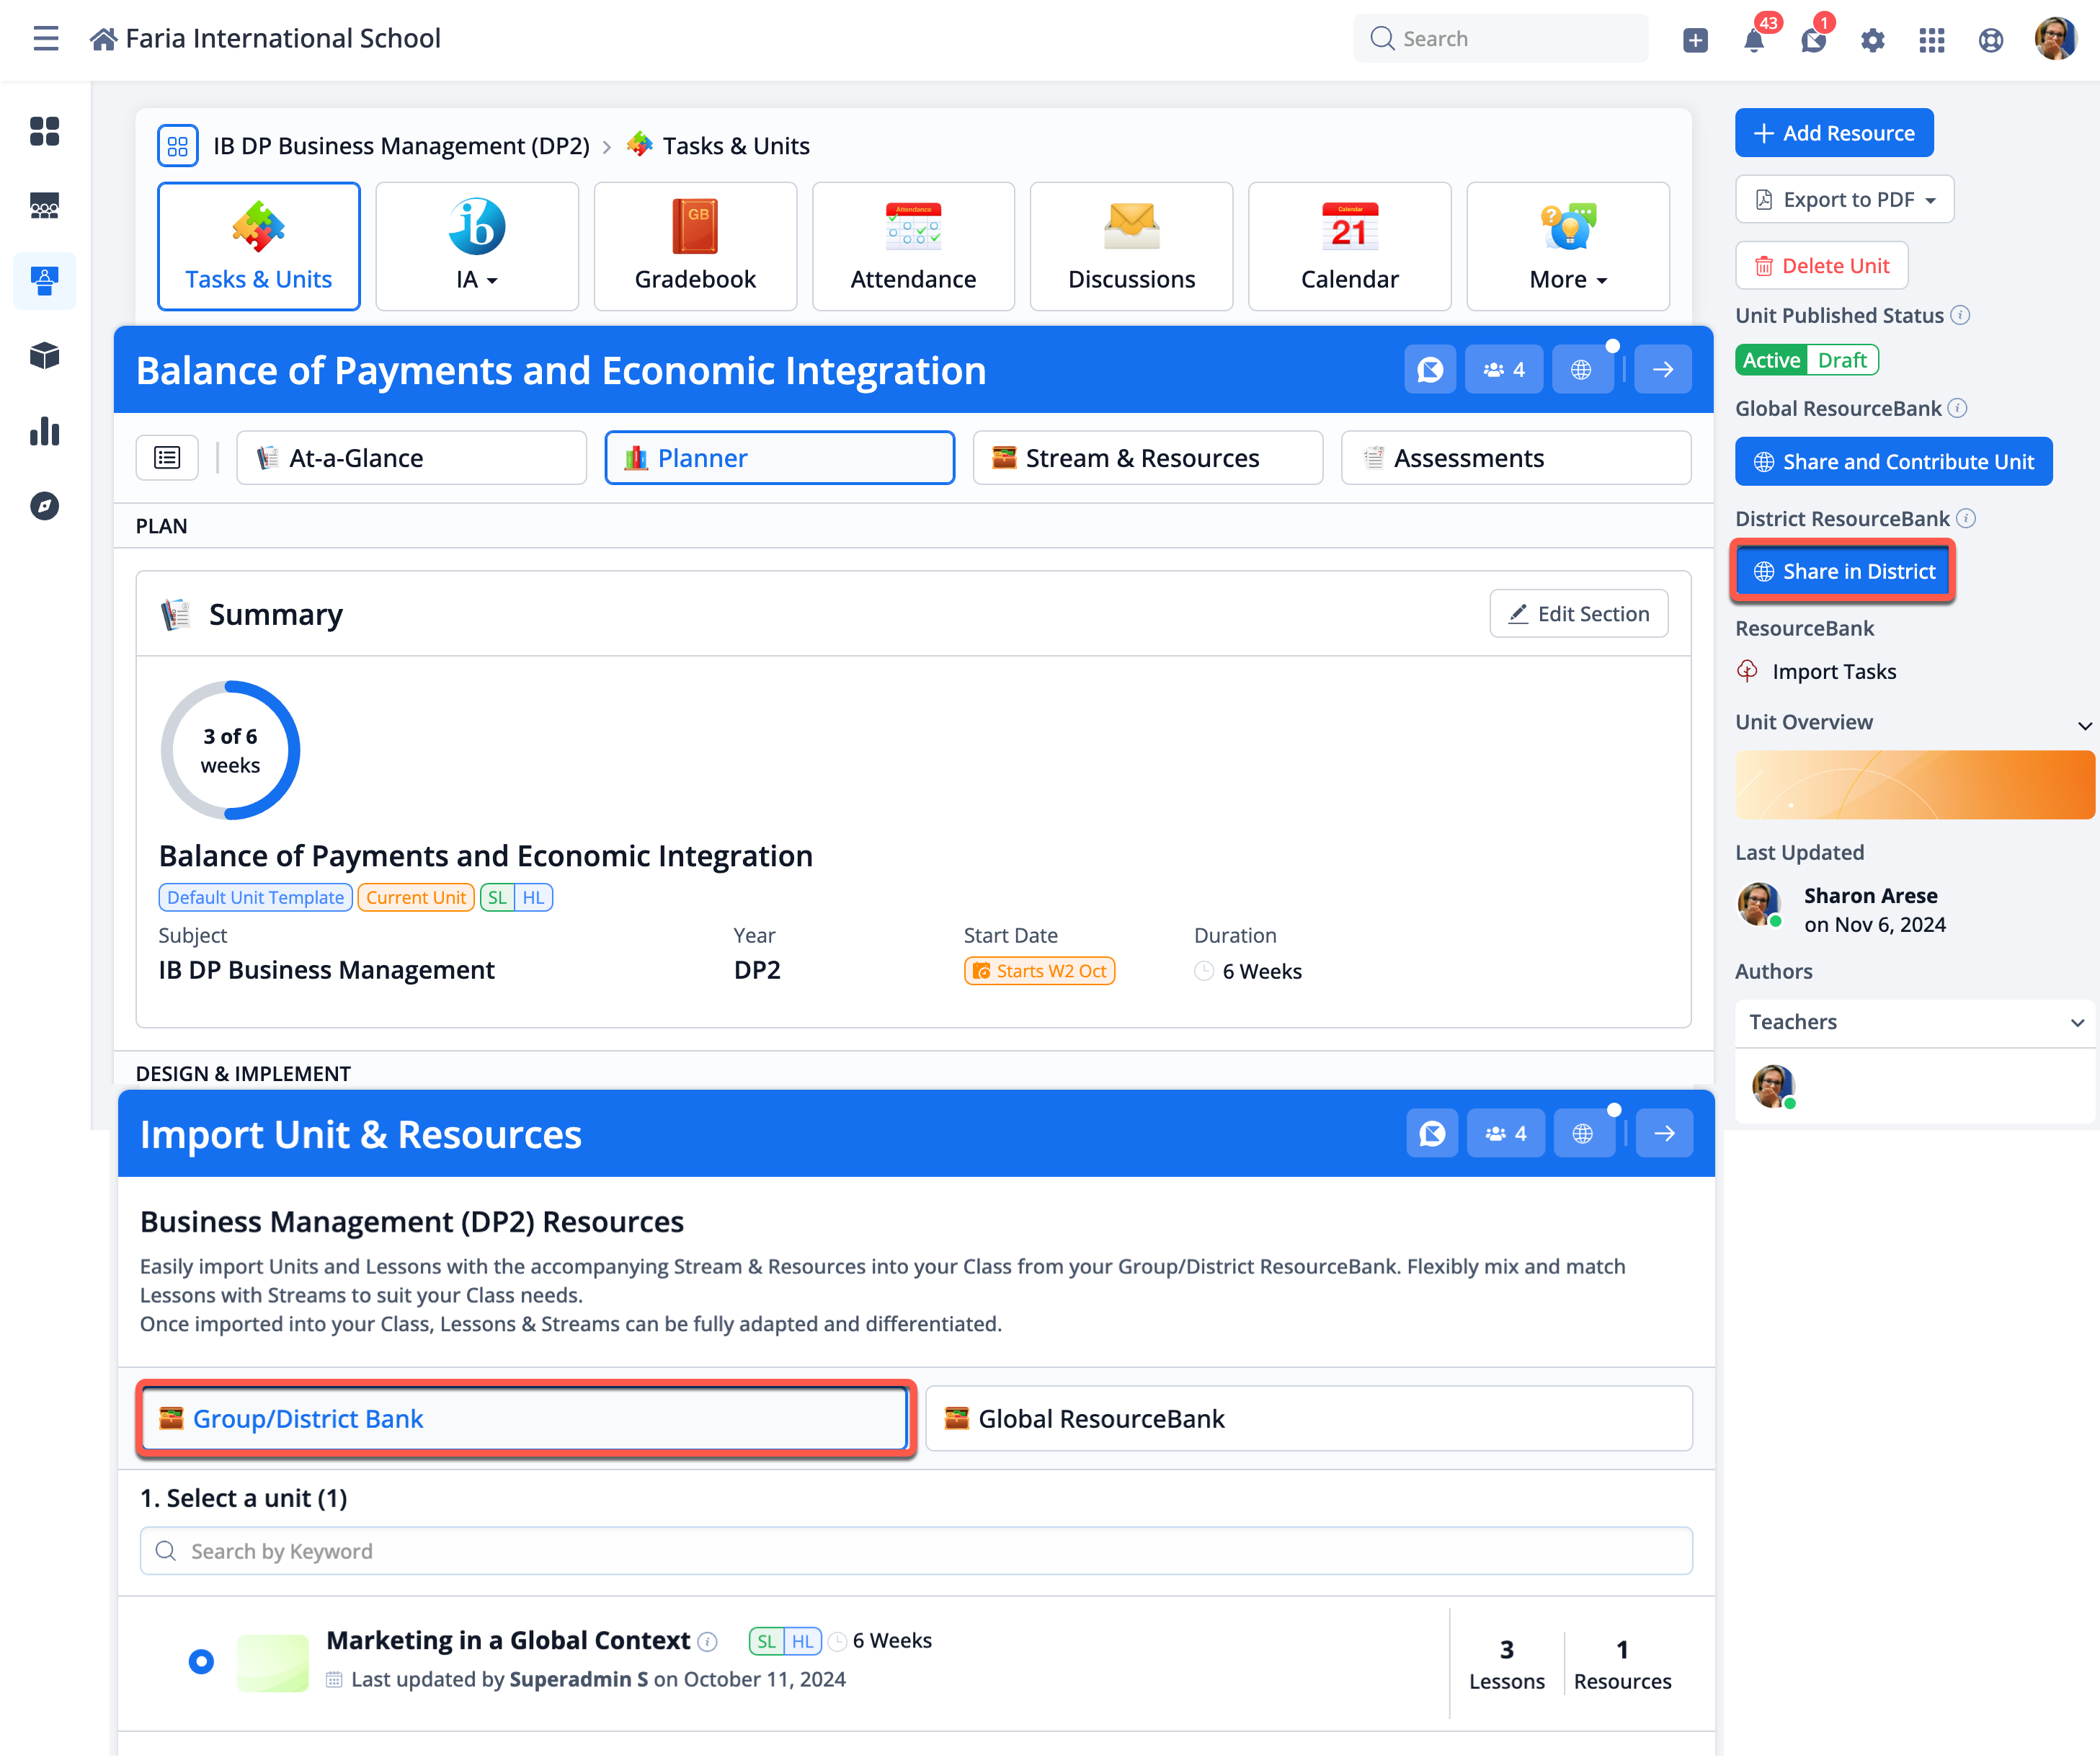Click Search by Keyword field

click(916, 1552)
